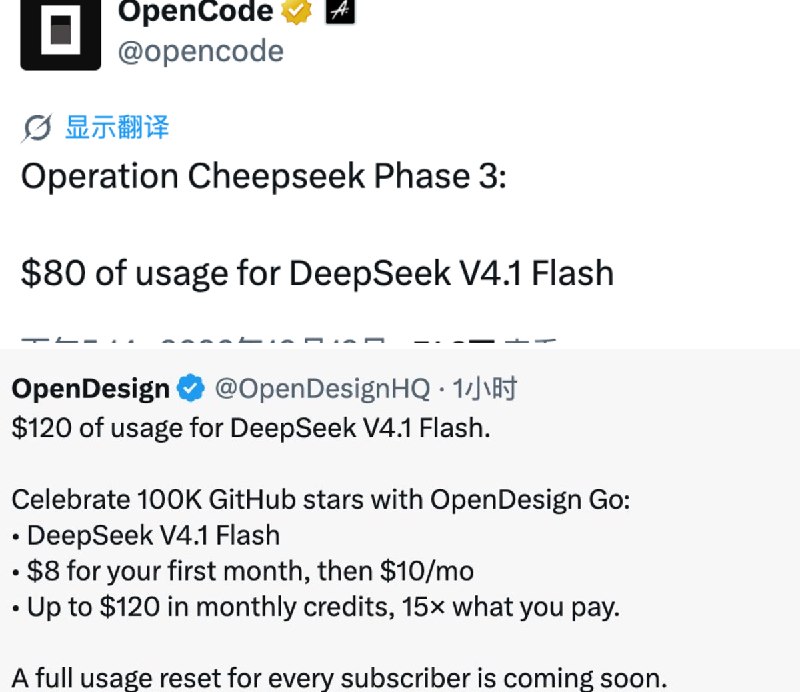Screen dimensions: 800x692
Task: Show translation via the 显示翻译 link
Action: (117, 127)
